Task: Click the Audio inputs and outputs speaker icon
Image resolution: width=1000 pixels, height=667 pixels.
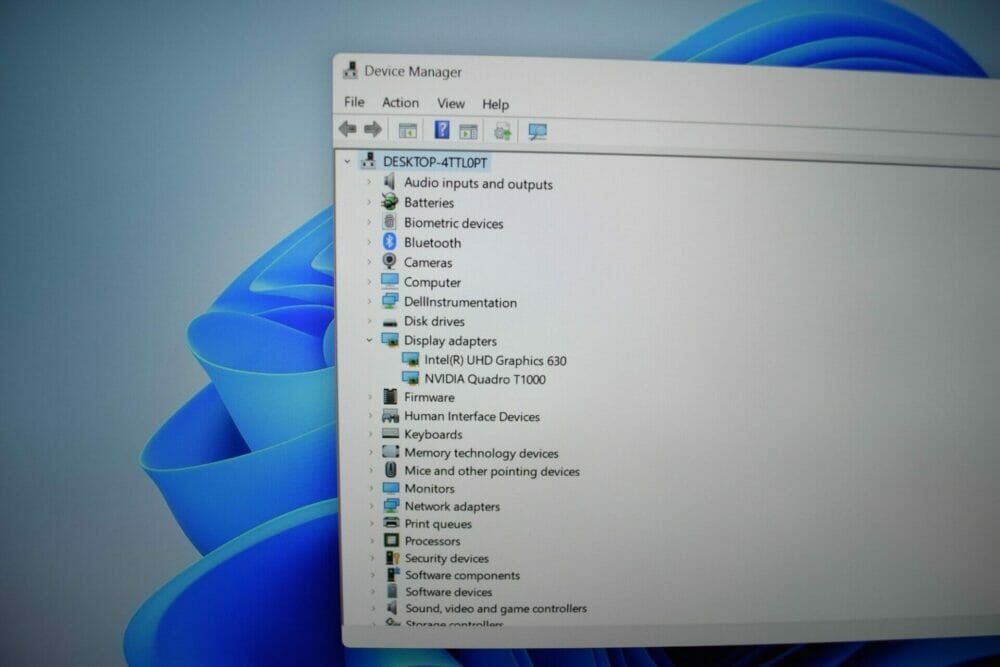Action: pos(389,182)
